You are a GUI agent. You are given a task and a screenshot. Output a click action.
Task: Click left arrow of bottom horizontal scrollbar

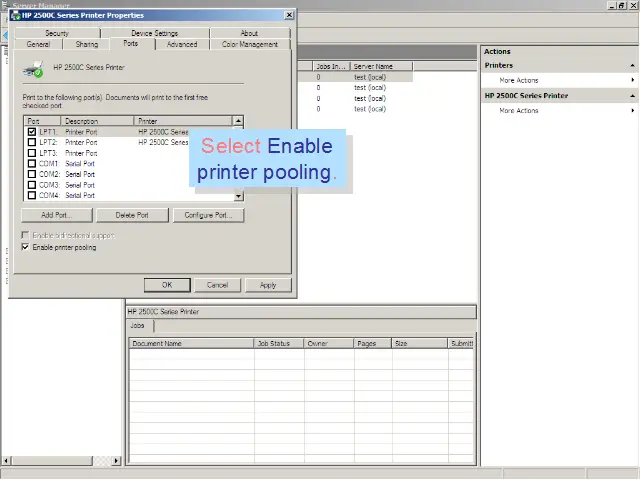click(6, 460)
